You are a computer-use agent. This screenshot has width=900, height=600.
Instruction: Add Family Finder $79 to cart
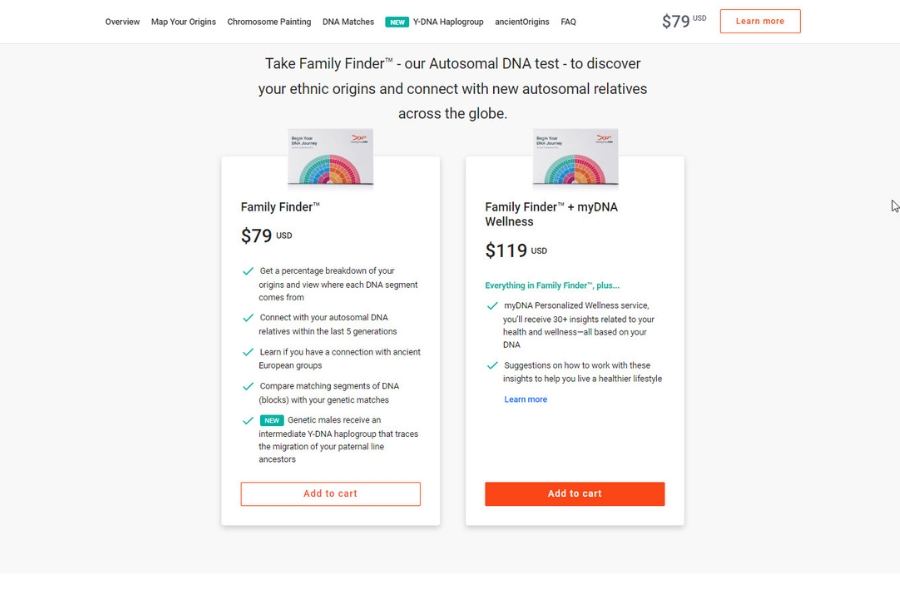point(330,494)
